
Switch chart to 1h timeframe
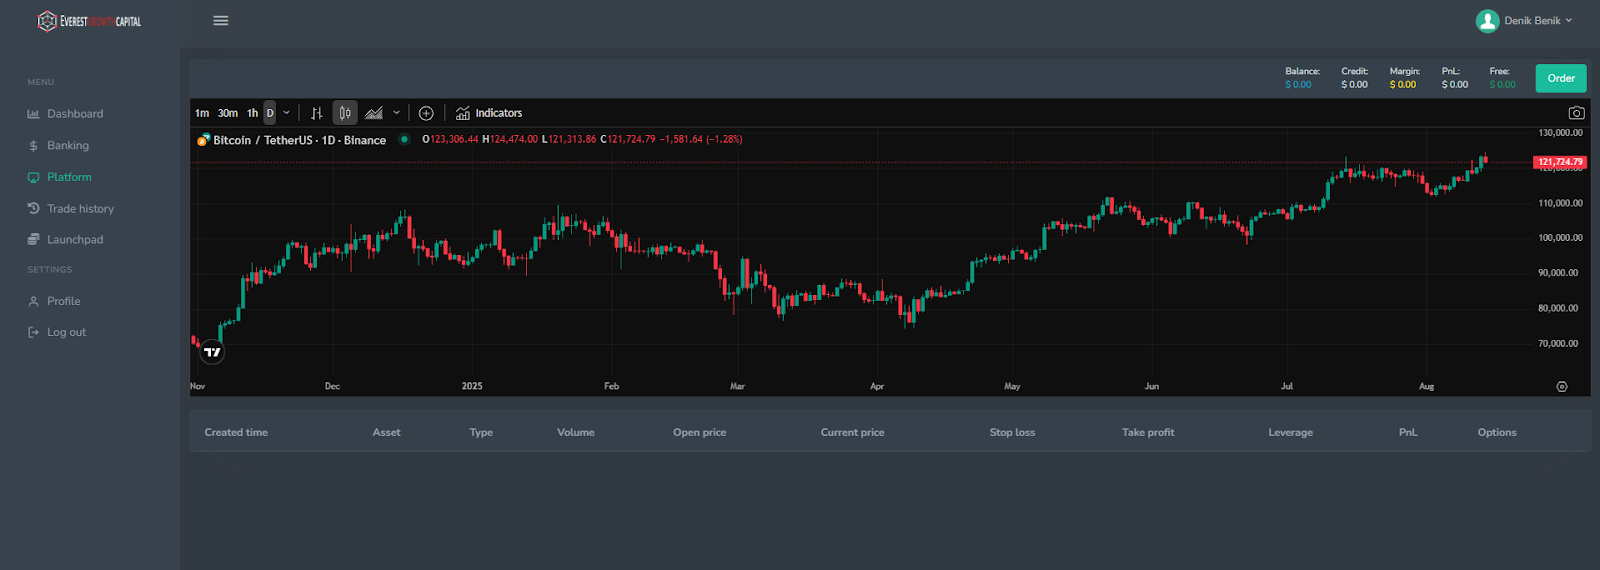[252, 113]
